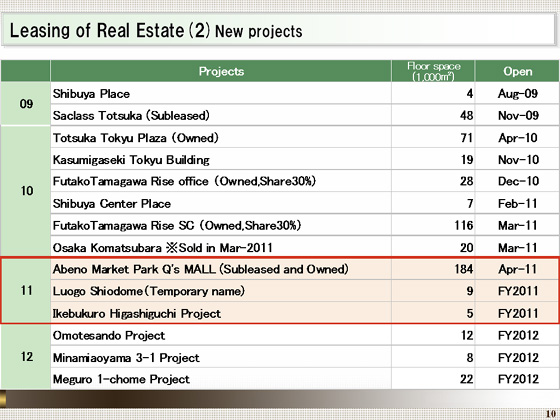Click the page number '10'
The height and width of the screenshot is (420, 560).
(550, 413)
